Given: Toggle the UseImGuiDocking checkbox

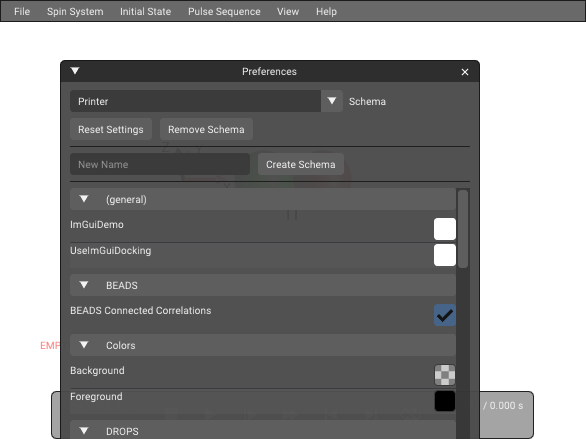Looking at the screenshot, I should (x=445, y=255).
